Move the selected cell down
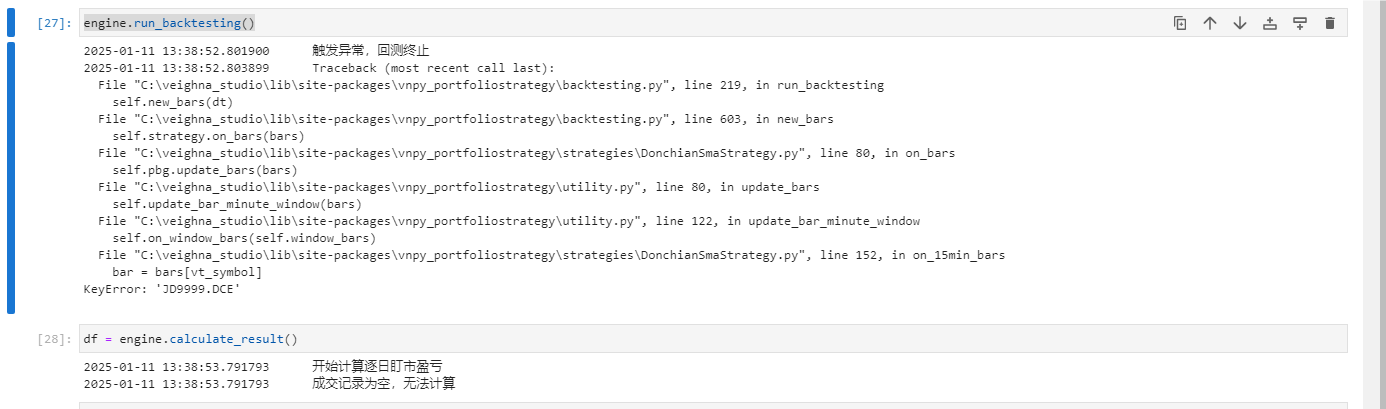1386x409 pixels. coord(1240,23)
